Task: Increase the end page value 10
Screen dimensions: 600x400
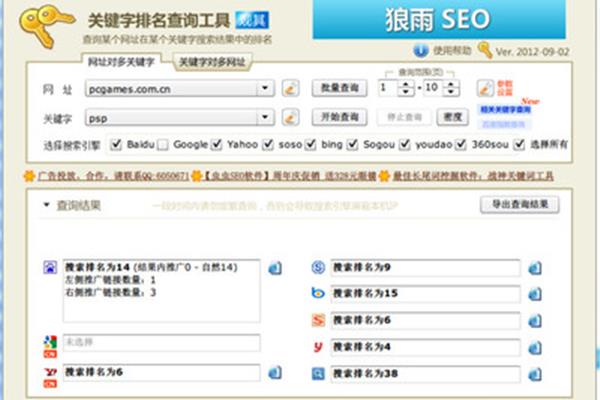Action: pos(451,84)
